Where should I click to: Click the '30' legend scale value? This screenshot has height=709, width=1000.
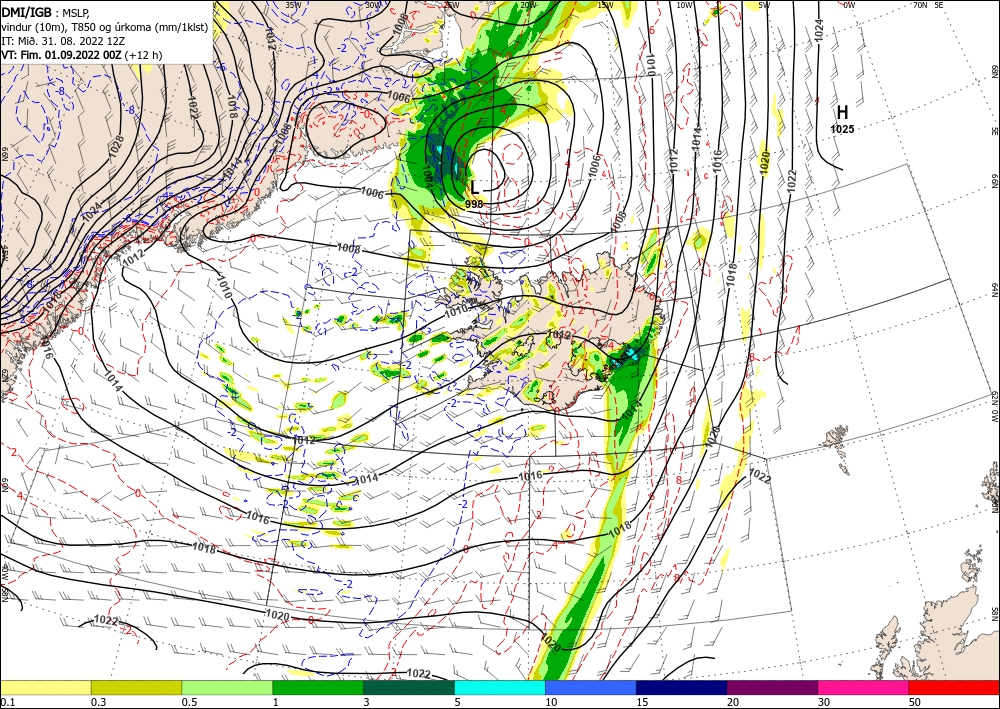pyautogui.click(x=824, y=702)
